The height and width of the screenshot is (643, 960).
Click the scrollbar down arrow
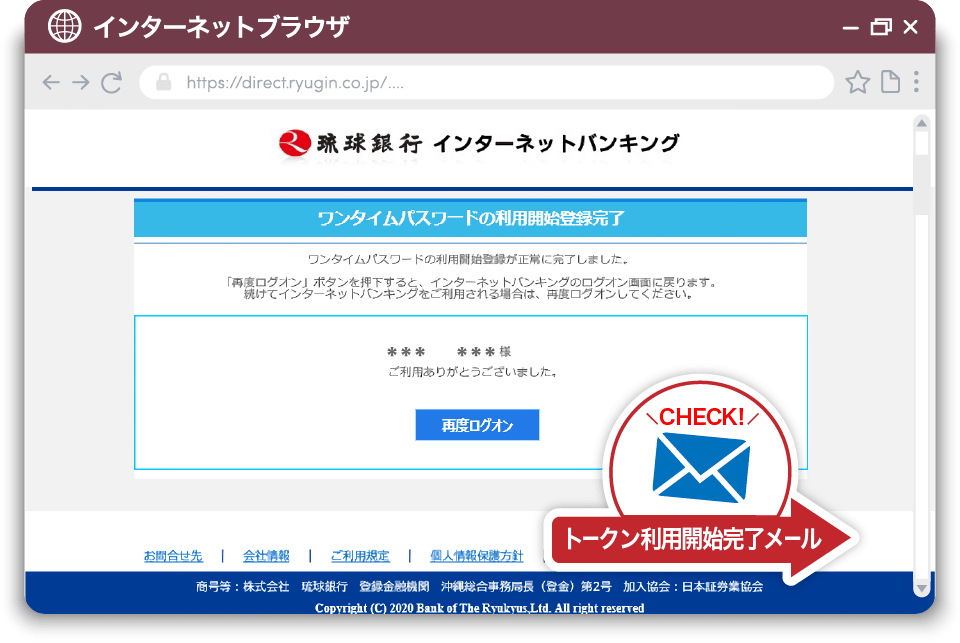(x=921, y=588)
